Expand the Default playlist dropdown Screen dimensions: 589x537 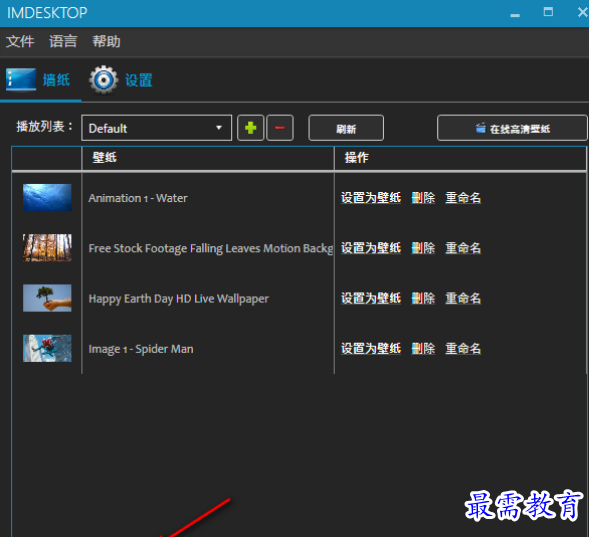click(157, 128)
